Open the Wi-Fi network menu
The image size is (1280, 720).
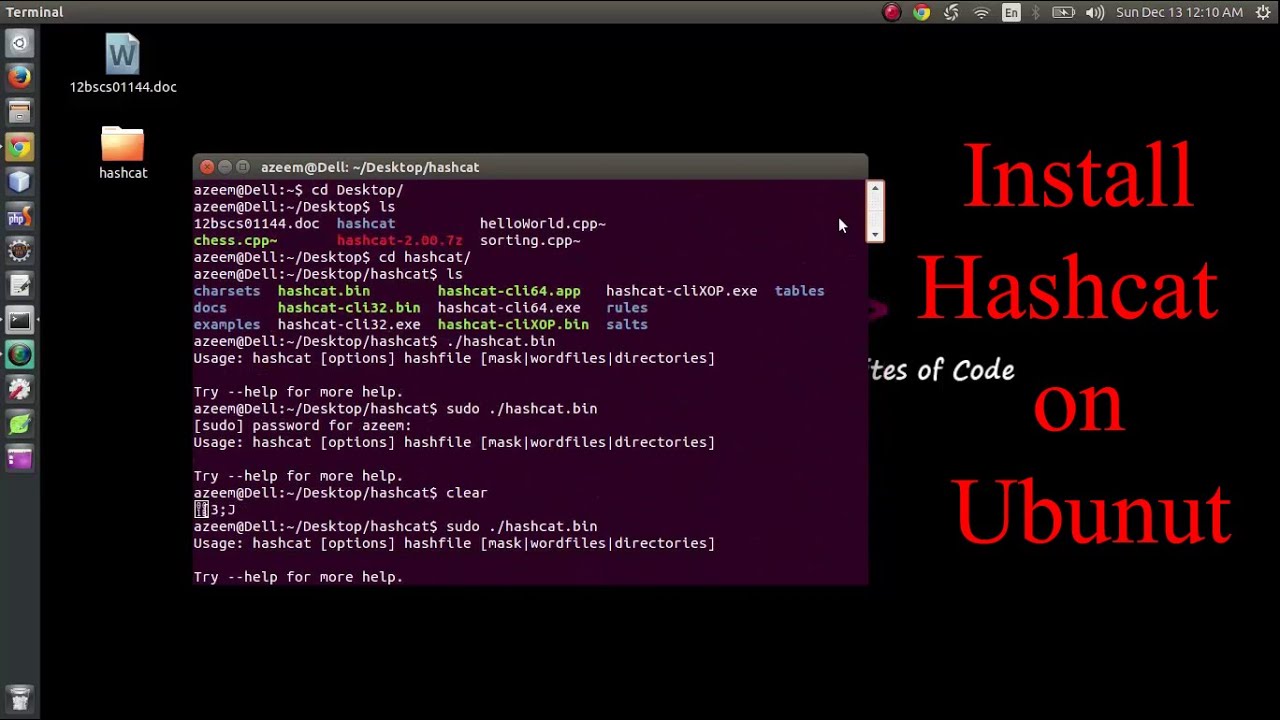click(981, 12)
